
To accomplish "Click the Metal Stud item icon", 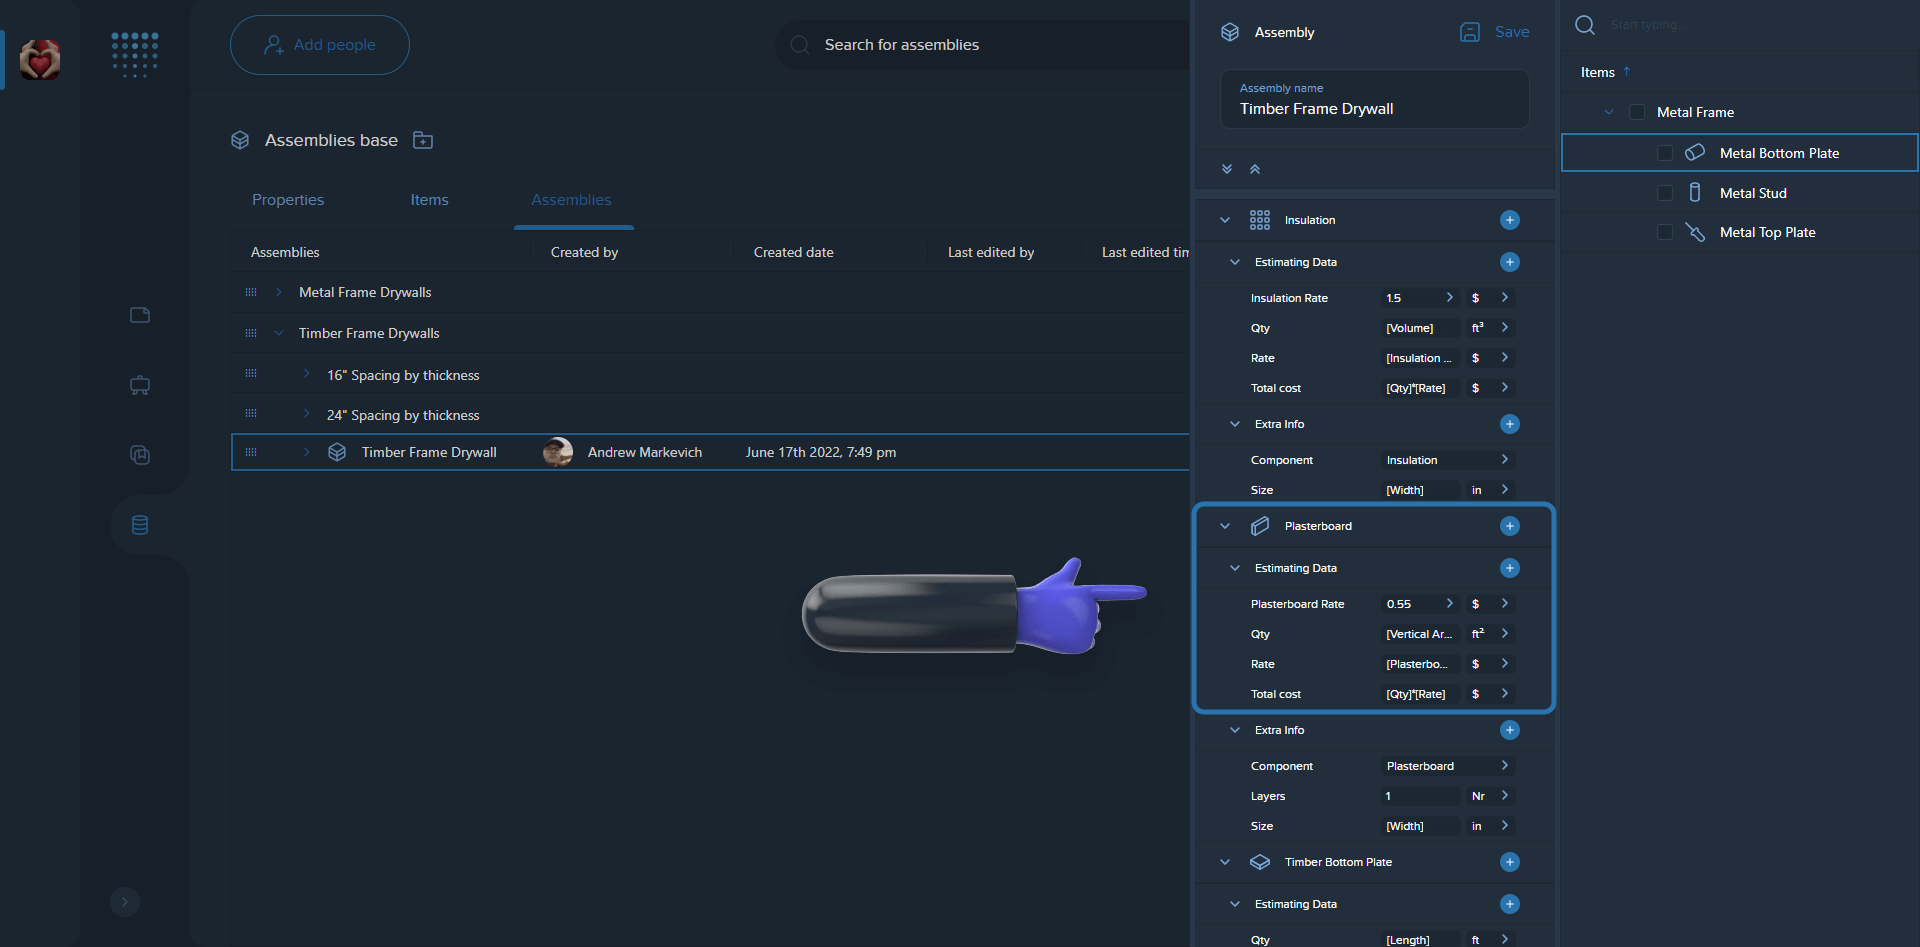I will (x=1695, y=193).
